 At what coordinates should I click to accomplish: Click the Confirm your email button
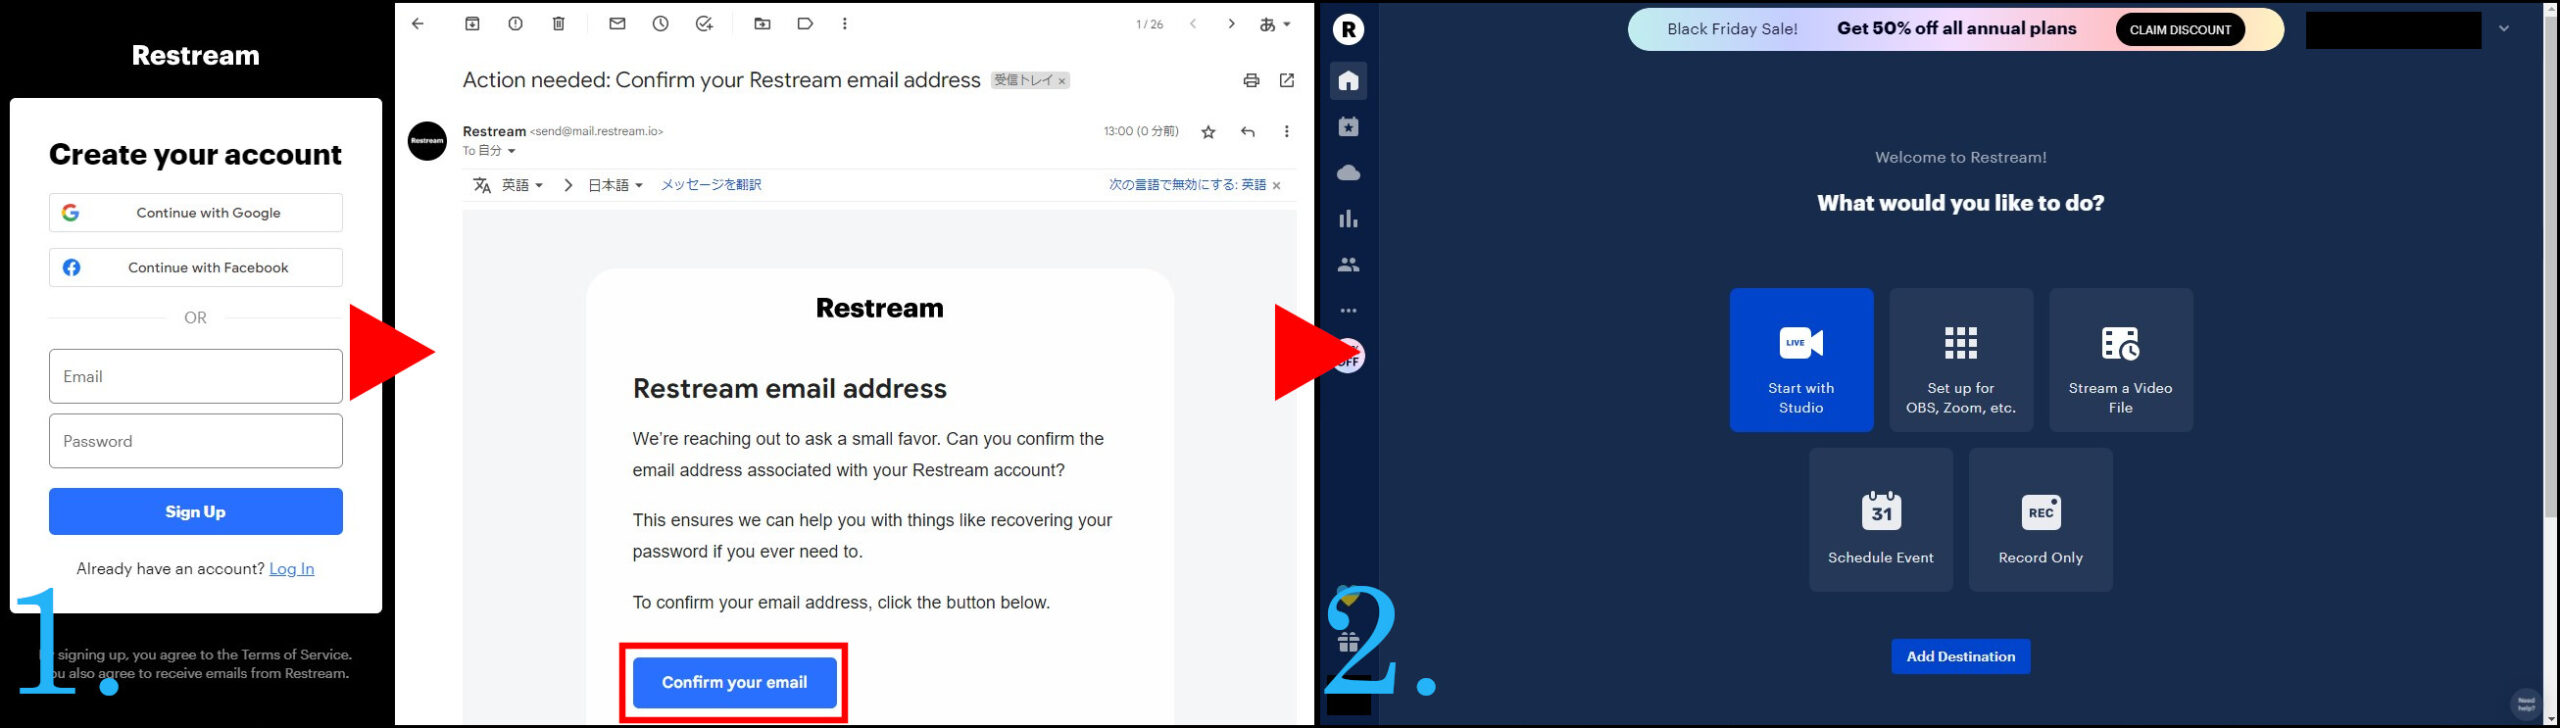[x=734, y=682]
